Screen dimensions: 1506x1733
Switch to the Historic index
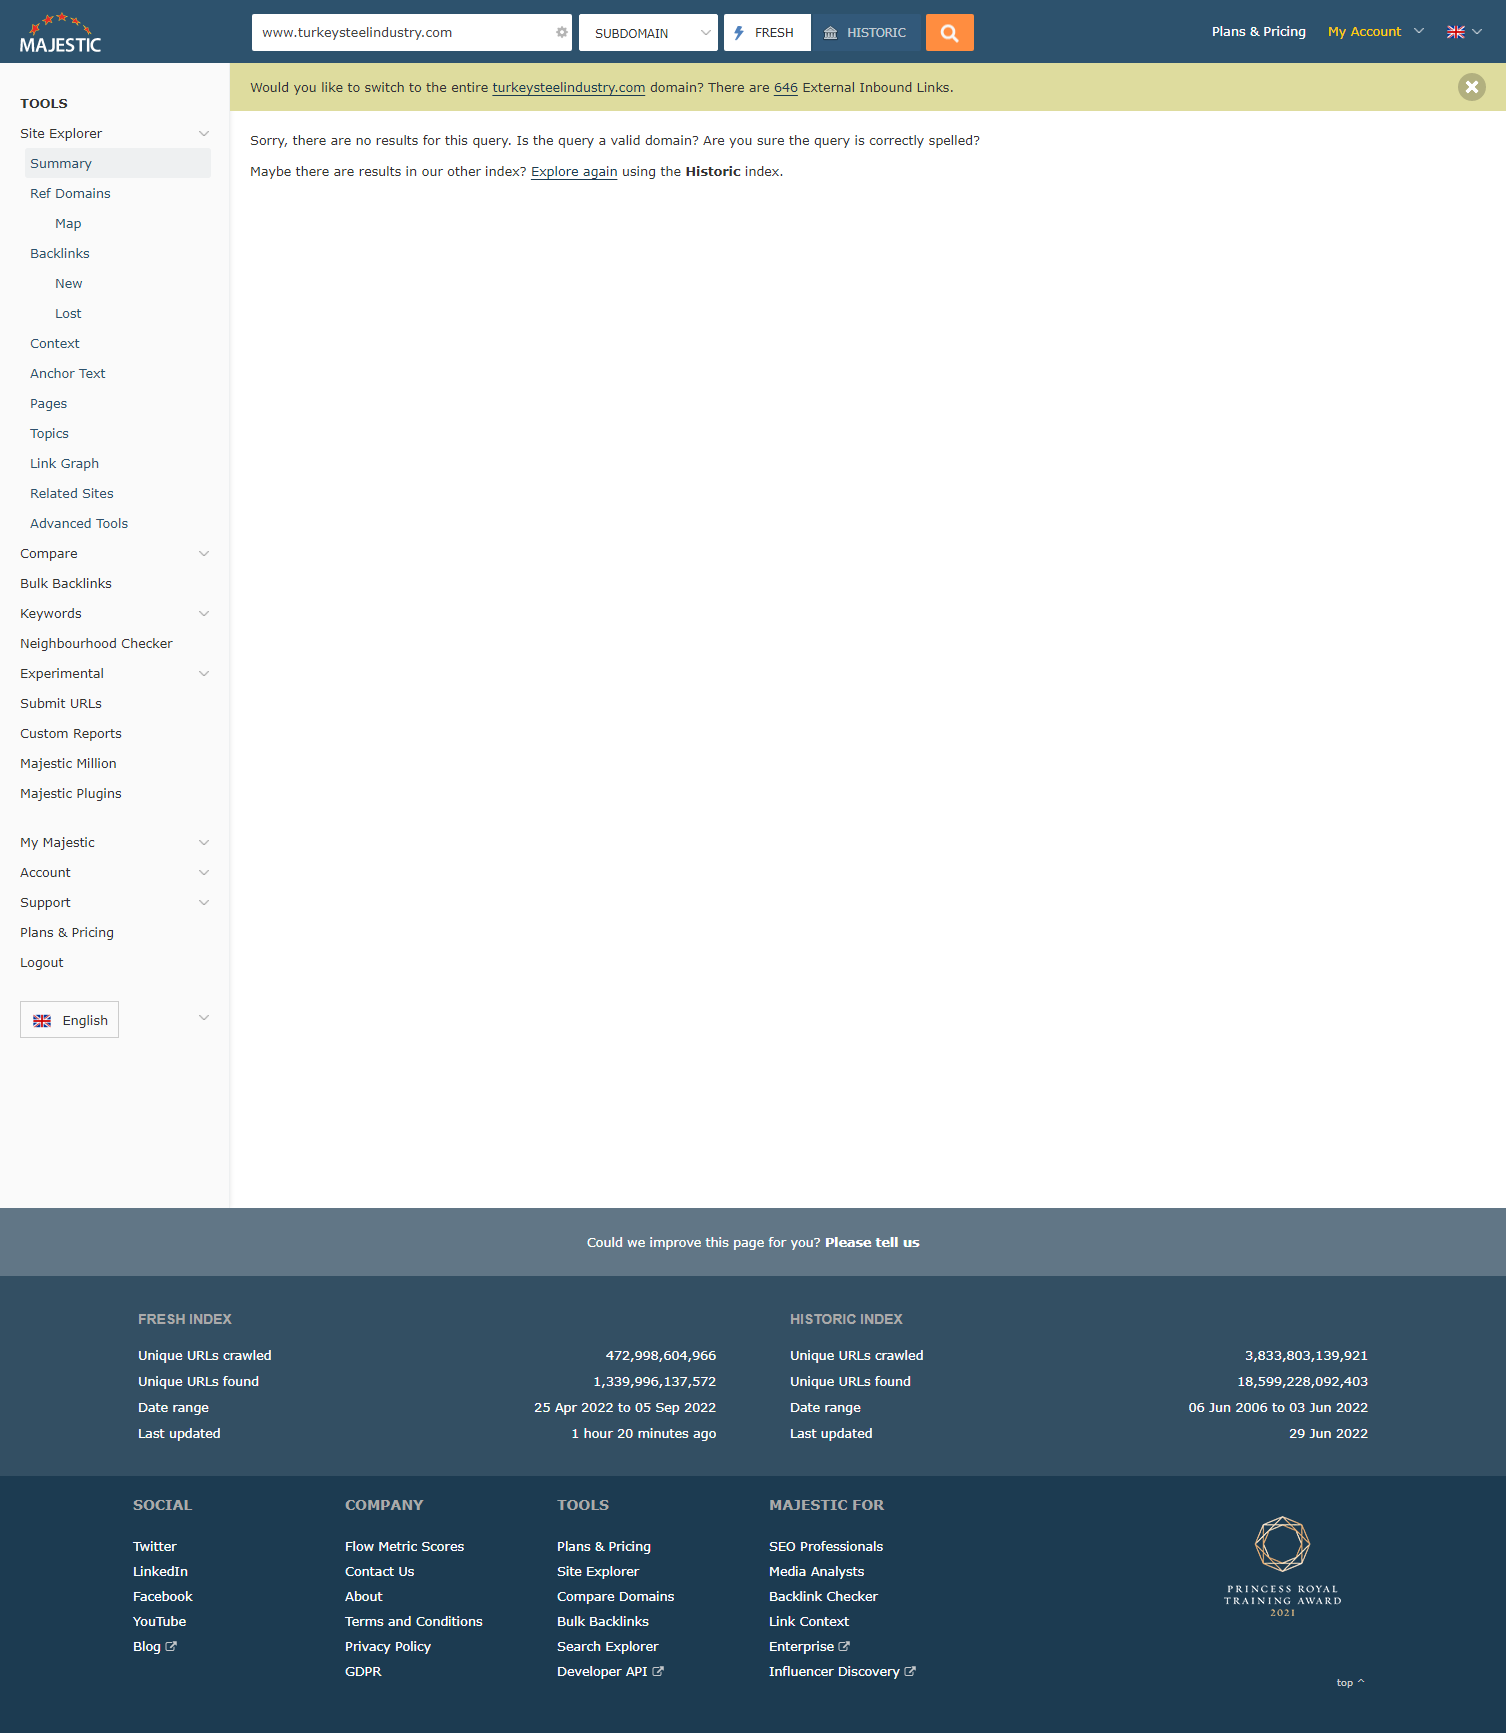coord(865,33)
